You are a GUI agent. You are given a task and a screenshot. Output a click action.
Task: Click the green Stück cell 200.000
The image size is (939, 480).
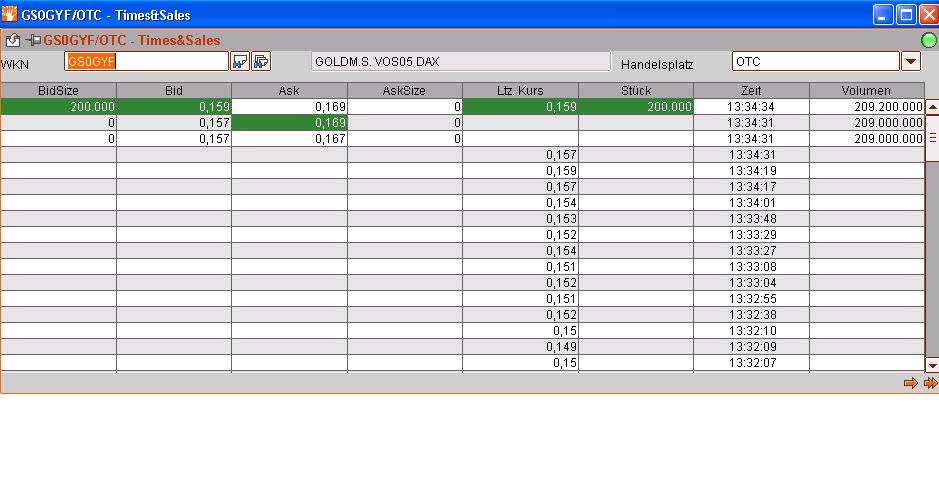[x=636, y=107]
